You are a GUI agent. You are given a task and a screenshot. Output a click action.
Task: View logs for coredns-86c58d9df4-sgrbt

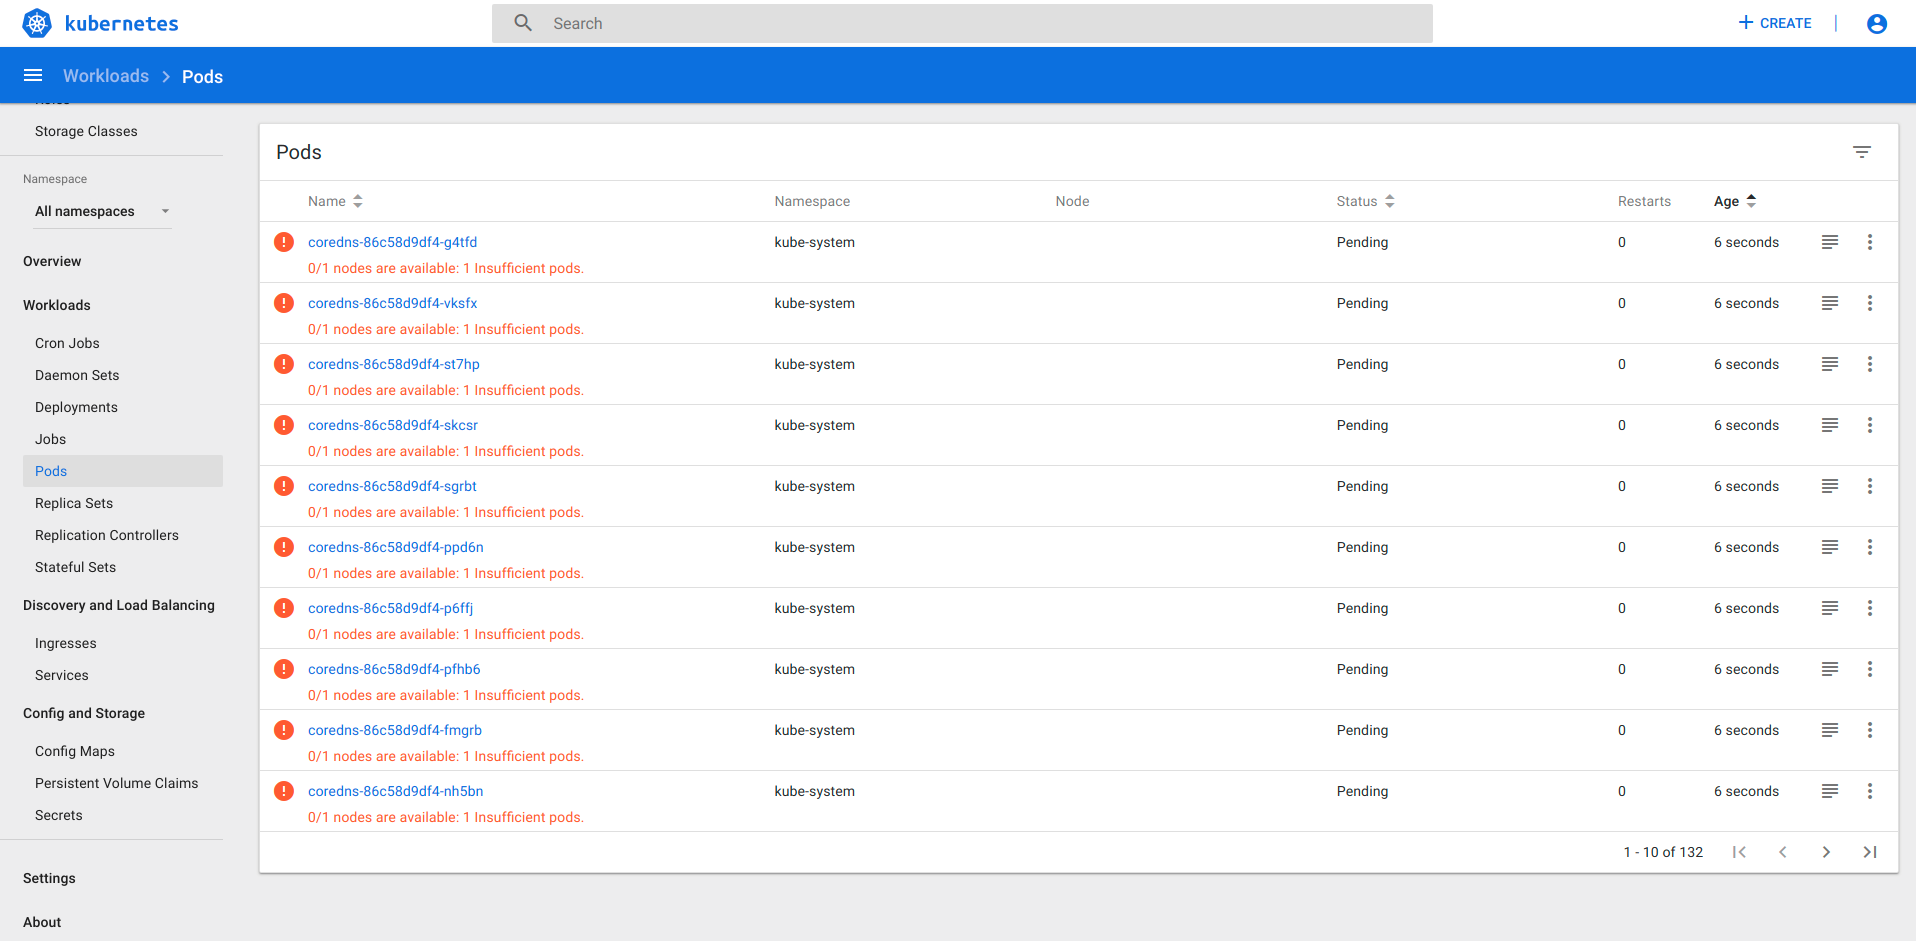click(1830, 486)
